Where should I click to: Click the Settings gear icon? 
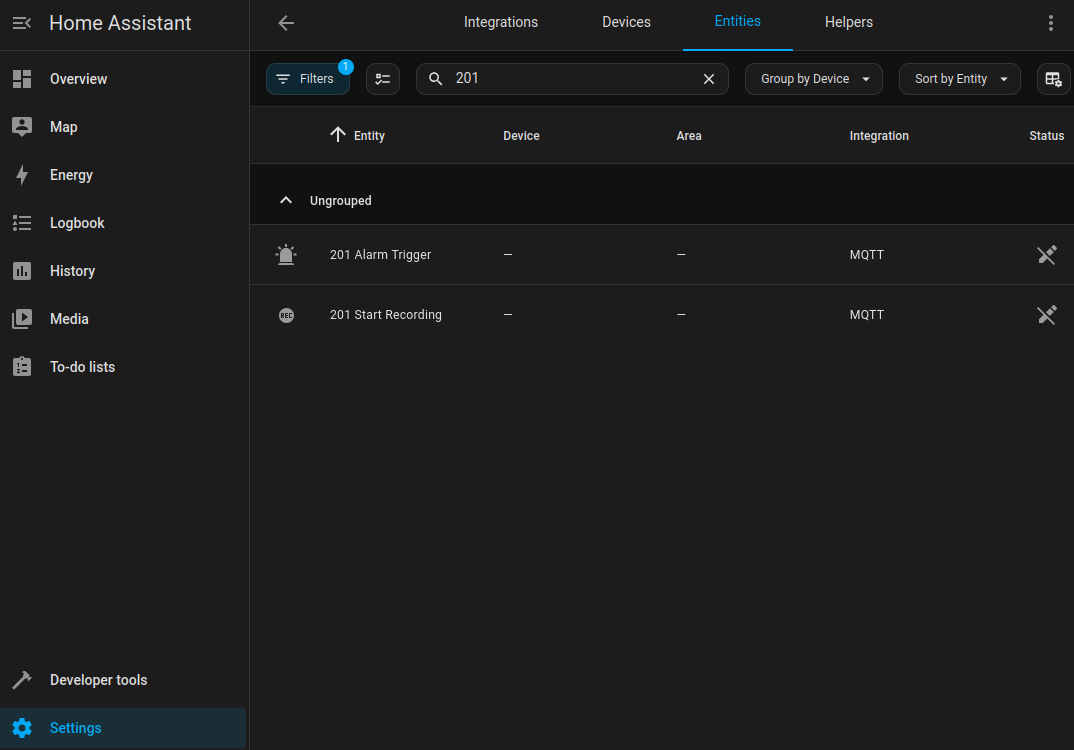tap(22, 727)
